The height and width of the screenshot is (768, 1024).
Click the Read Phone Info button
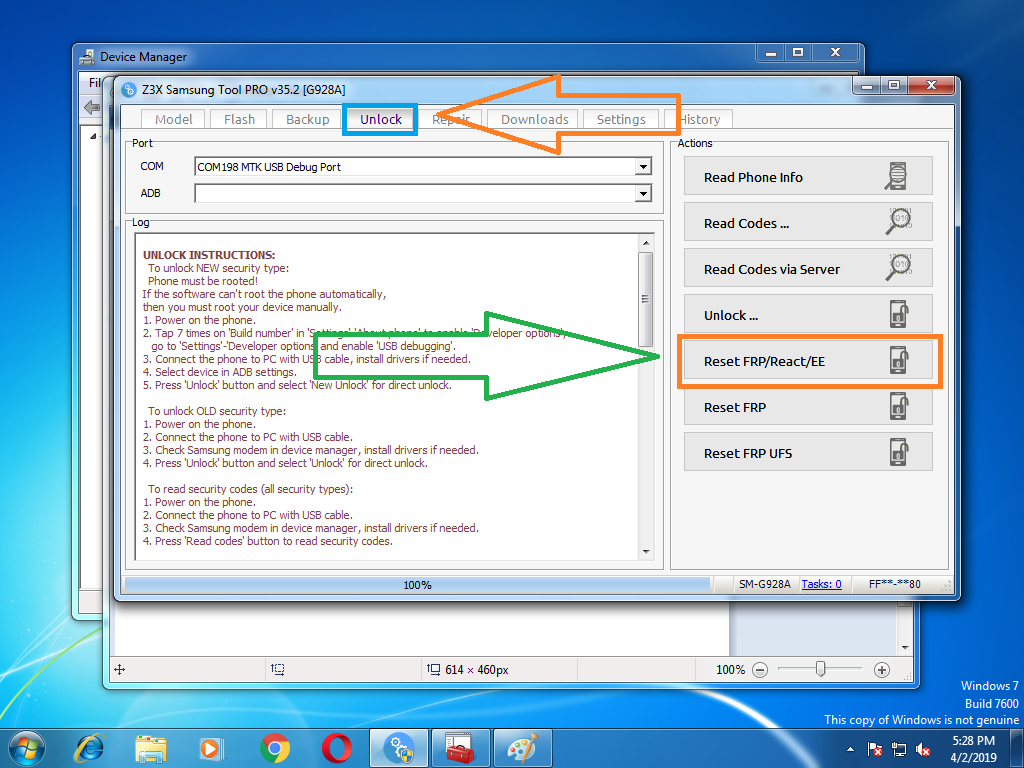pyautogui.click(x=808, y=176)
